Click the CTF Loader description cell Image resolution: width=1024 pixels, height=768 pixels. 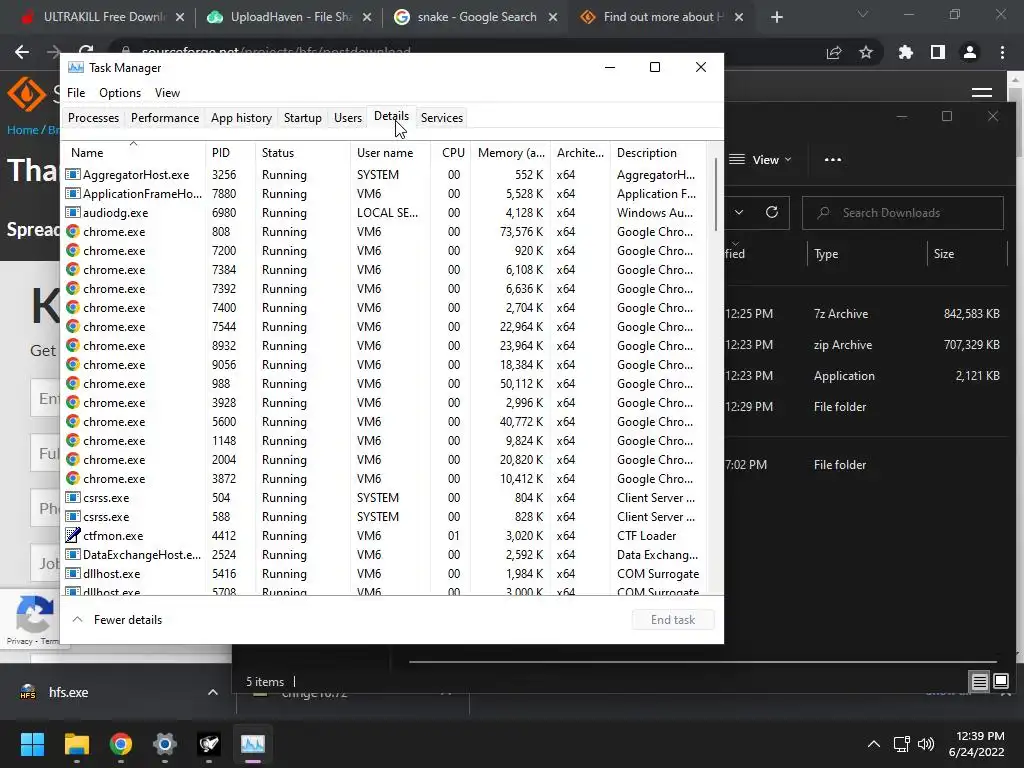[647, 536]
